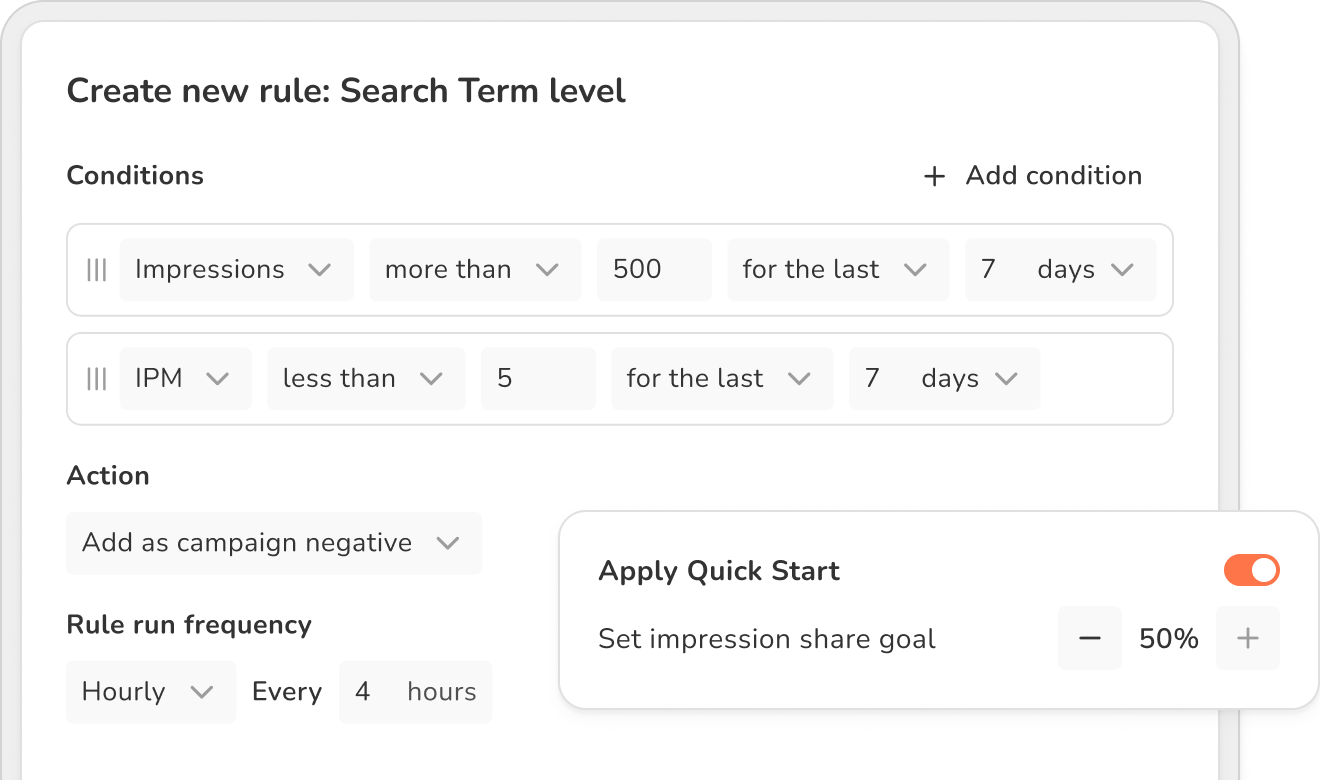Grab the drag handle on Impressions row

(x=96, y=270)
